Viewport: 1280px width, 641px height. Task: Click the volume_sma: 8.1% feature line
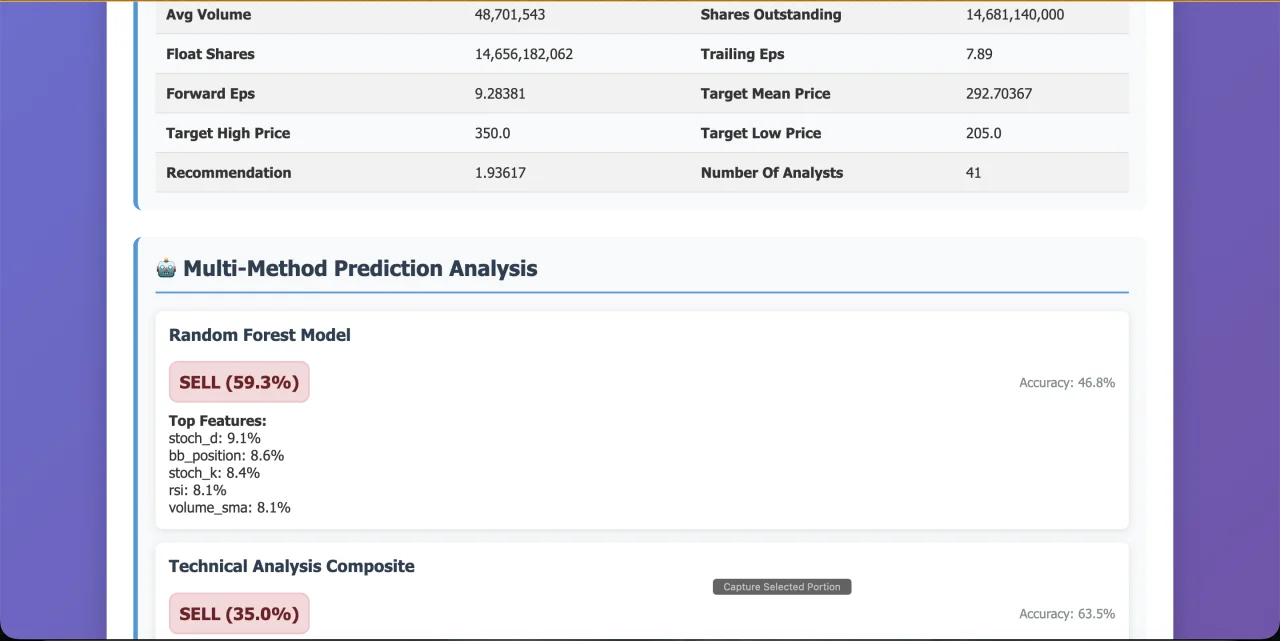(x=230, y=508)
